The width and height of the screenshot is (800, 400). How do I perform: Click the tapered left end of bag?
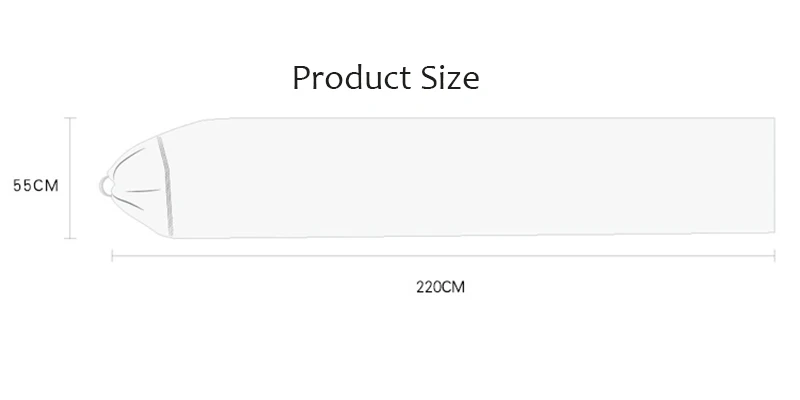point(135,186)
